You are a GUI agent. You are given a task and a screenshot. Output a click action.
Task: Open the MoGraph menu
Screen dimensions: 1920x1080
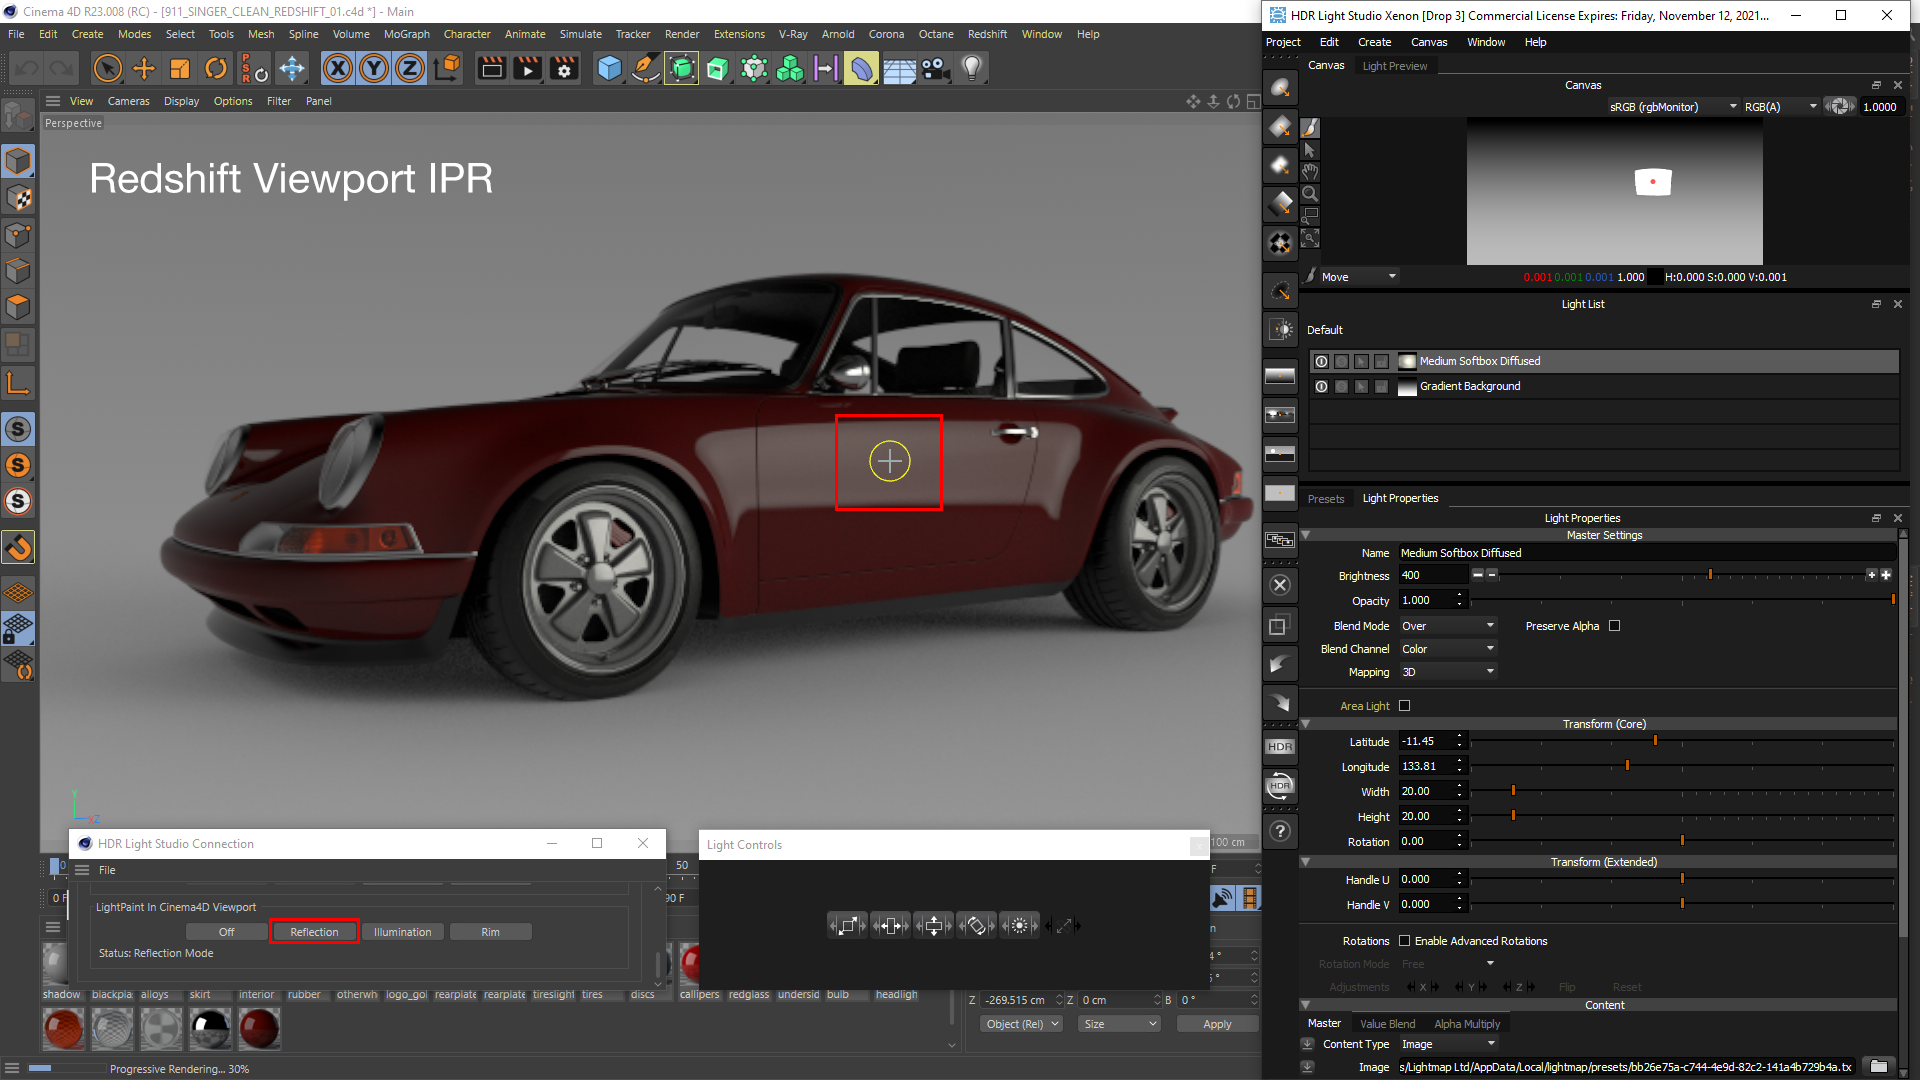(407, 34)
